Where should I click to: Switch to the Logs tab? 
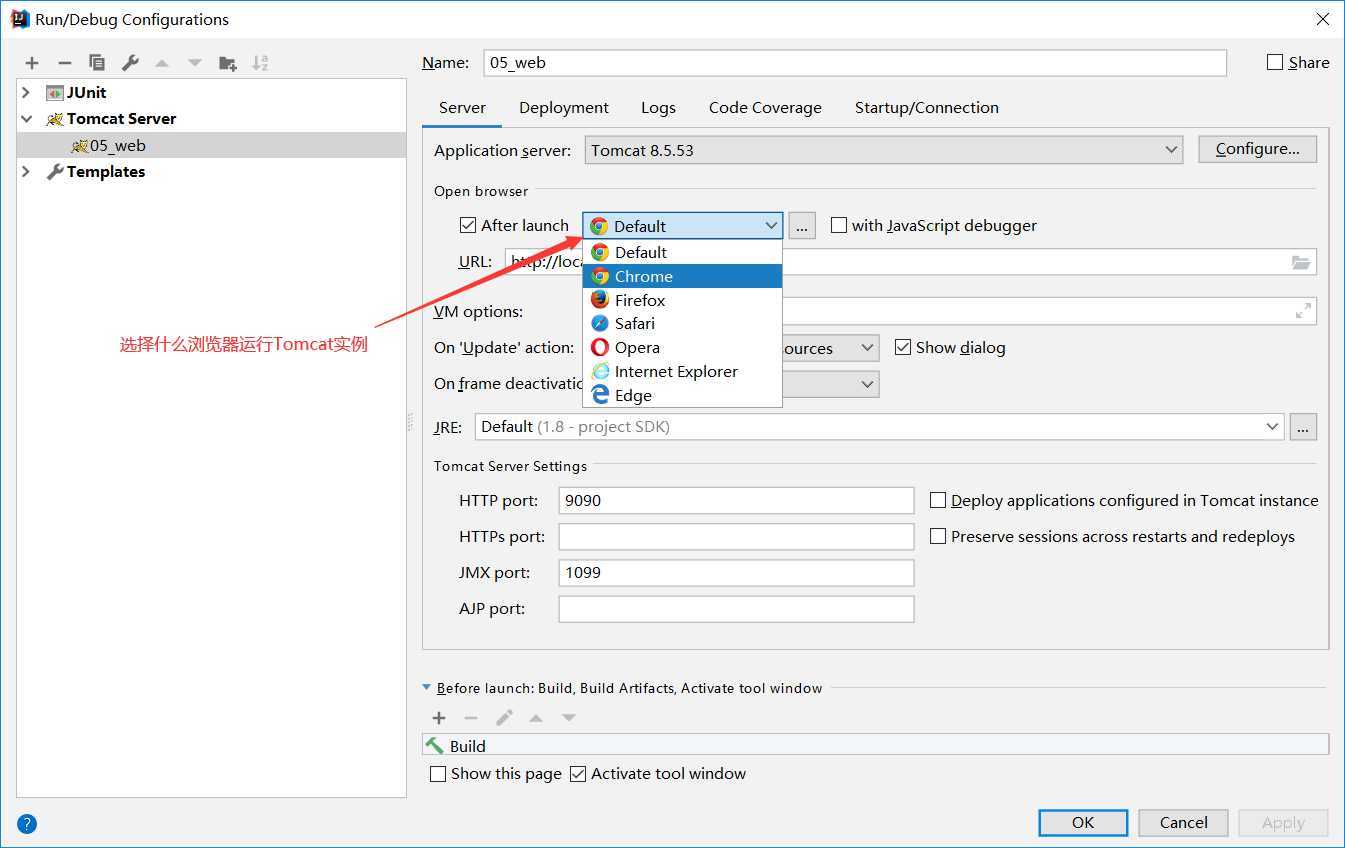coord(658,108)
